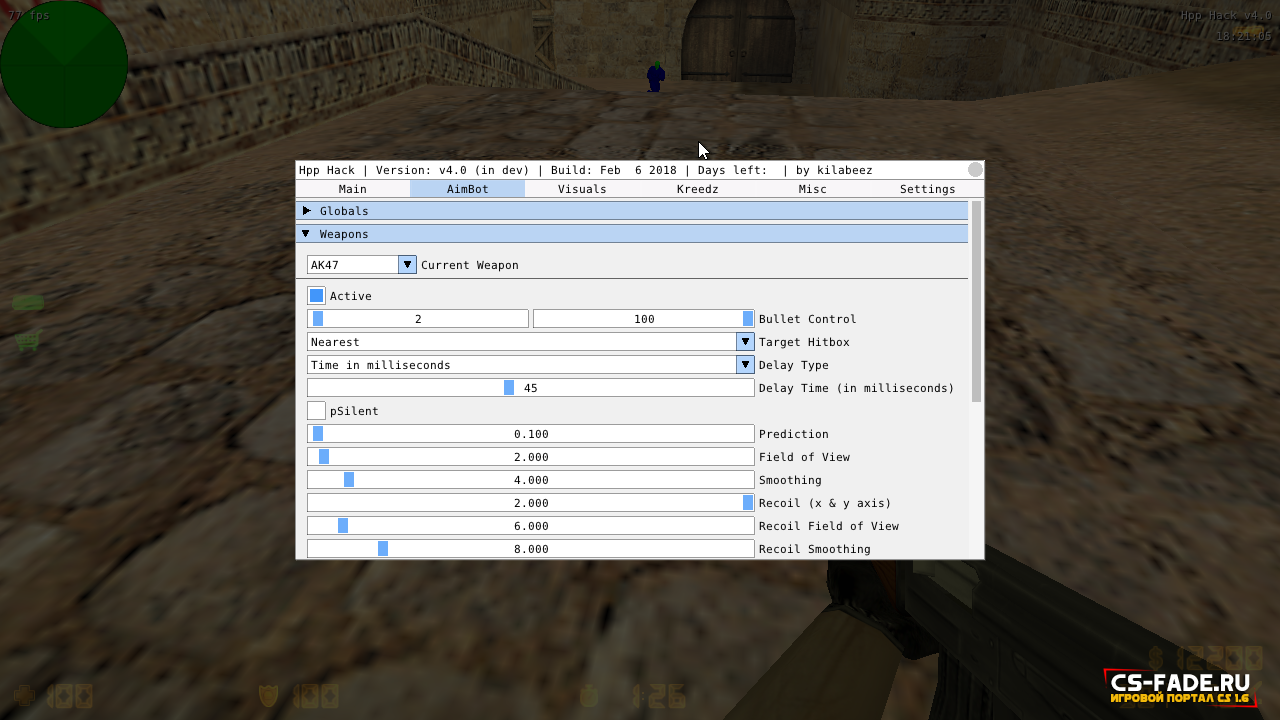Collapse the Weapons section
Viewport: 1280px width, 720px height.
click(x=632, y=234)
